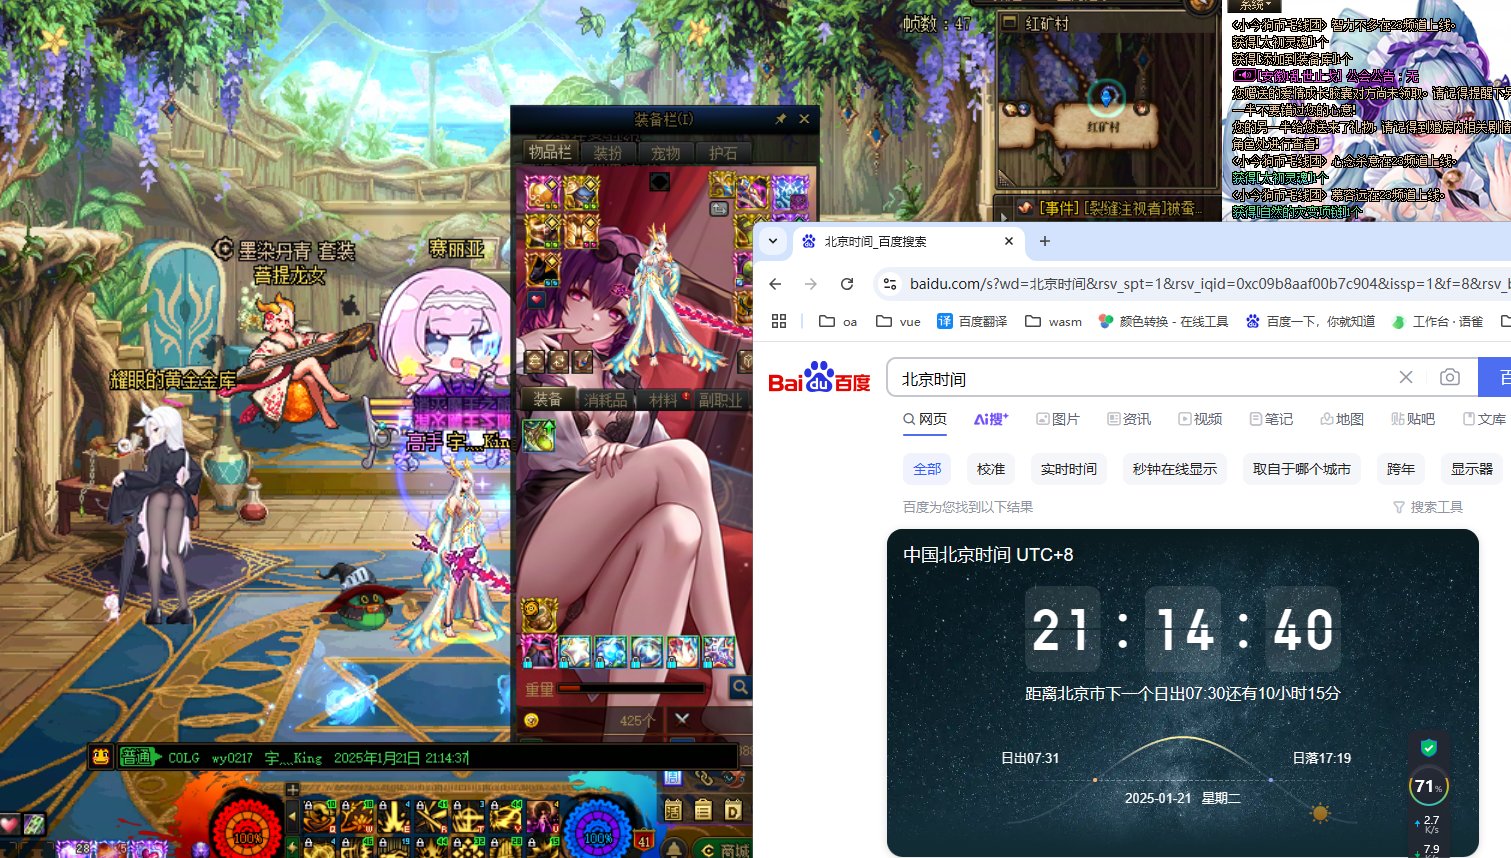
Task: Open the 消耗品 inventory category tab
Action: [x=606, y=399]
